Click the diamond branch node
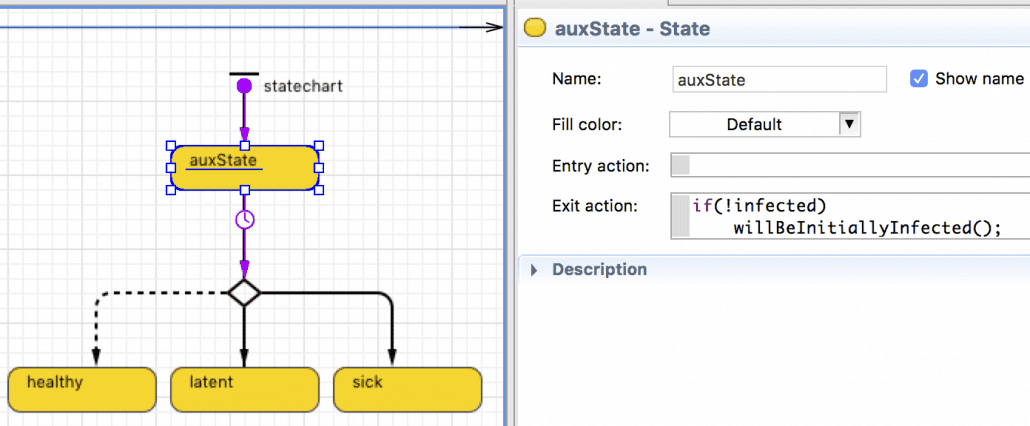 [244, 293]
